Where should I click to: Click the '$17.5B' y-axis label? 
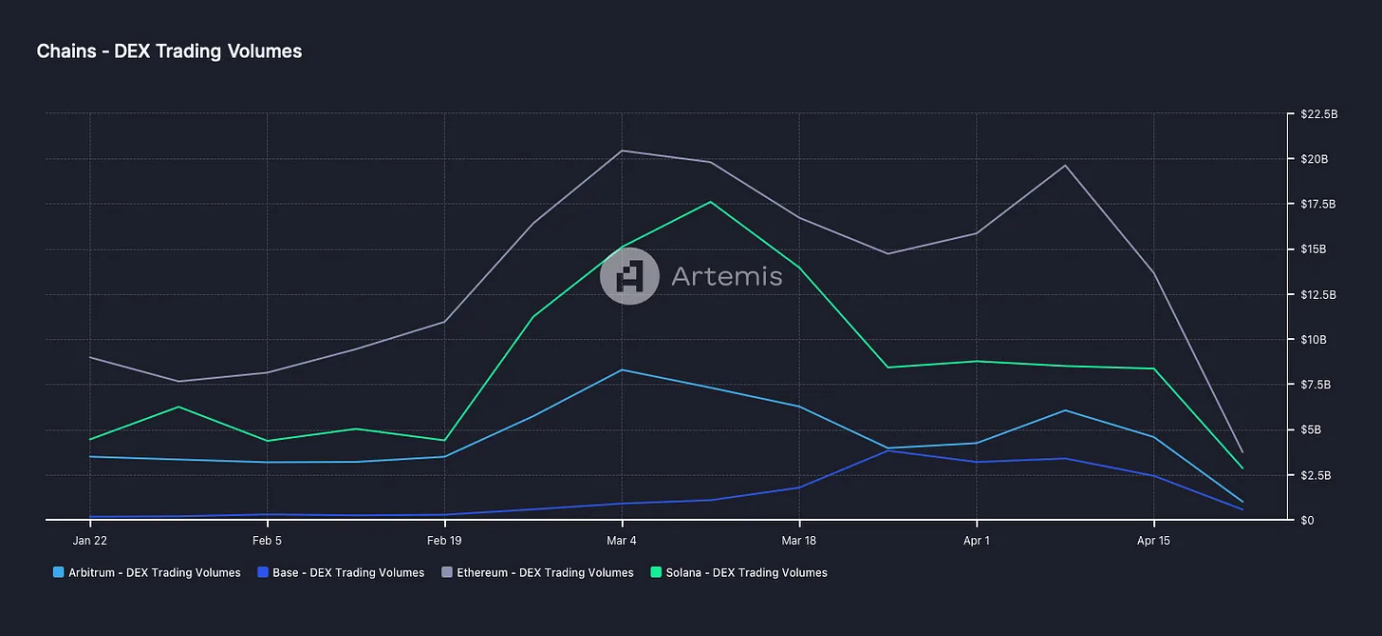point(1318,205)
